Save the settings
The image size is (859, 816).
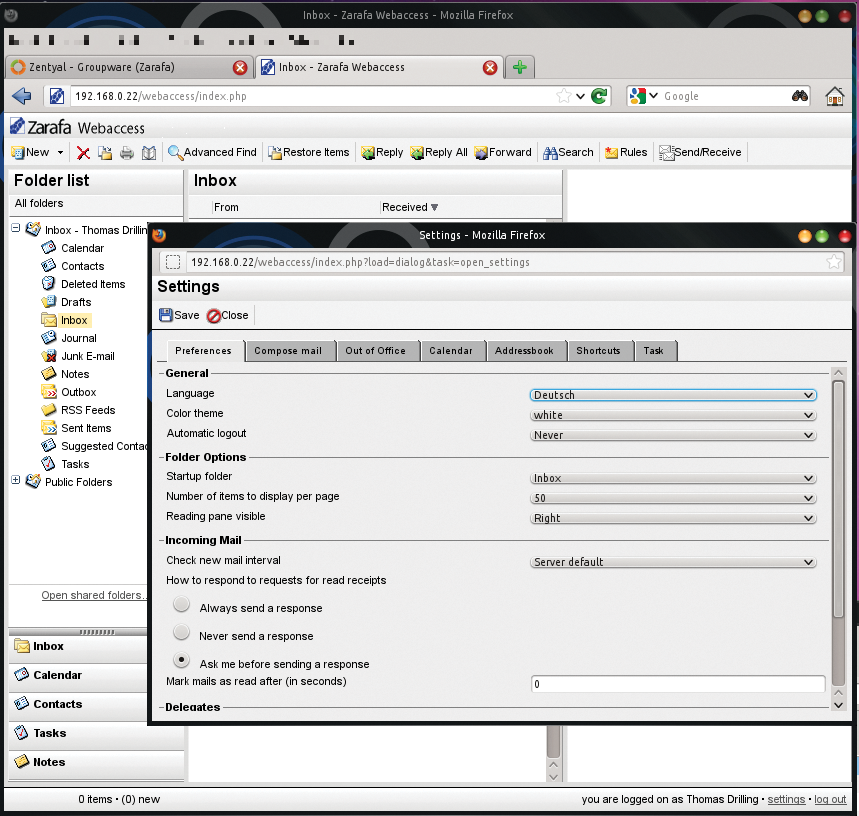point(177,314)
